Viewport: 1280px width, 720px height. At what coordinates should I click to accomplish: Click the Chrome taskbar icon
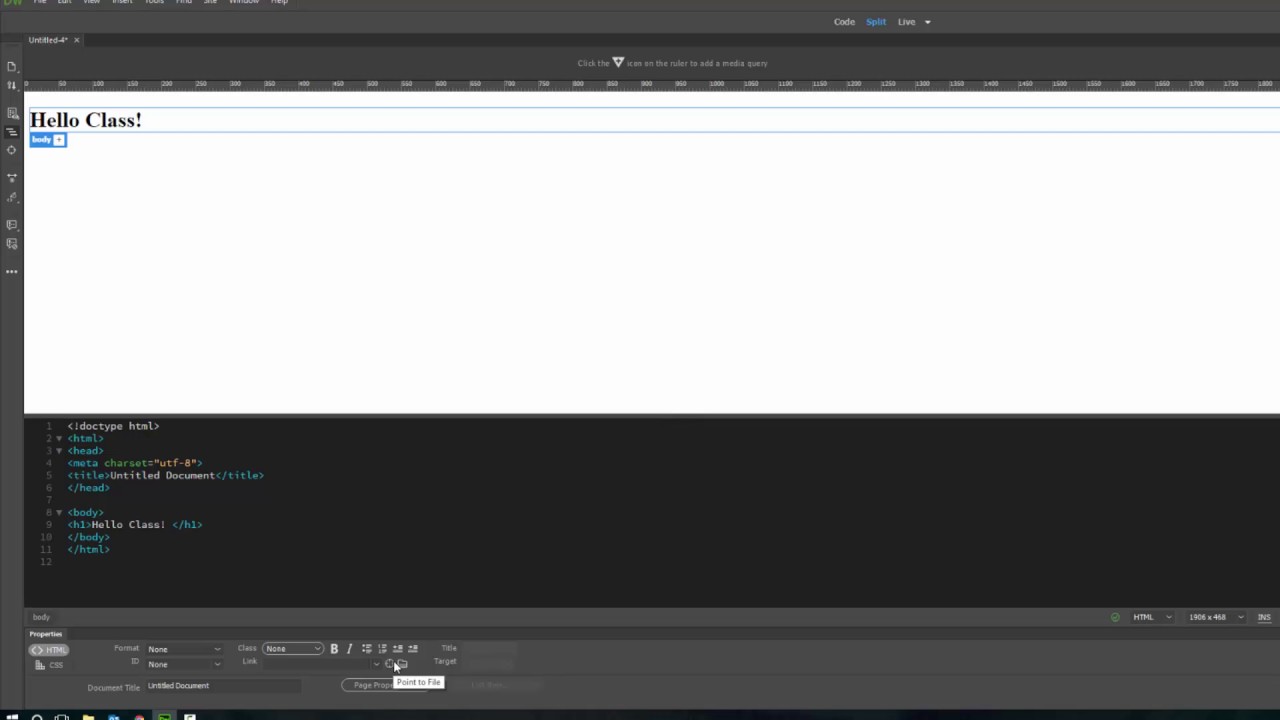coord(139,716)
